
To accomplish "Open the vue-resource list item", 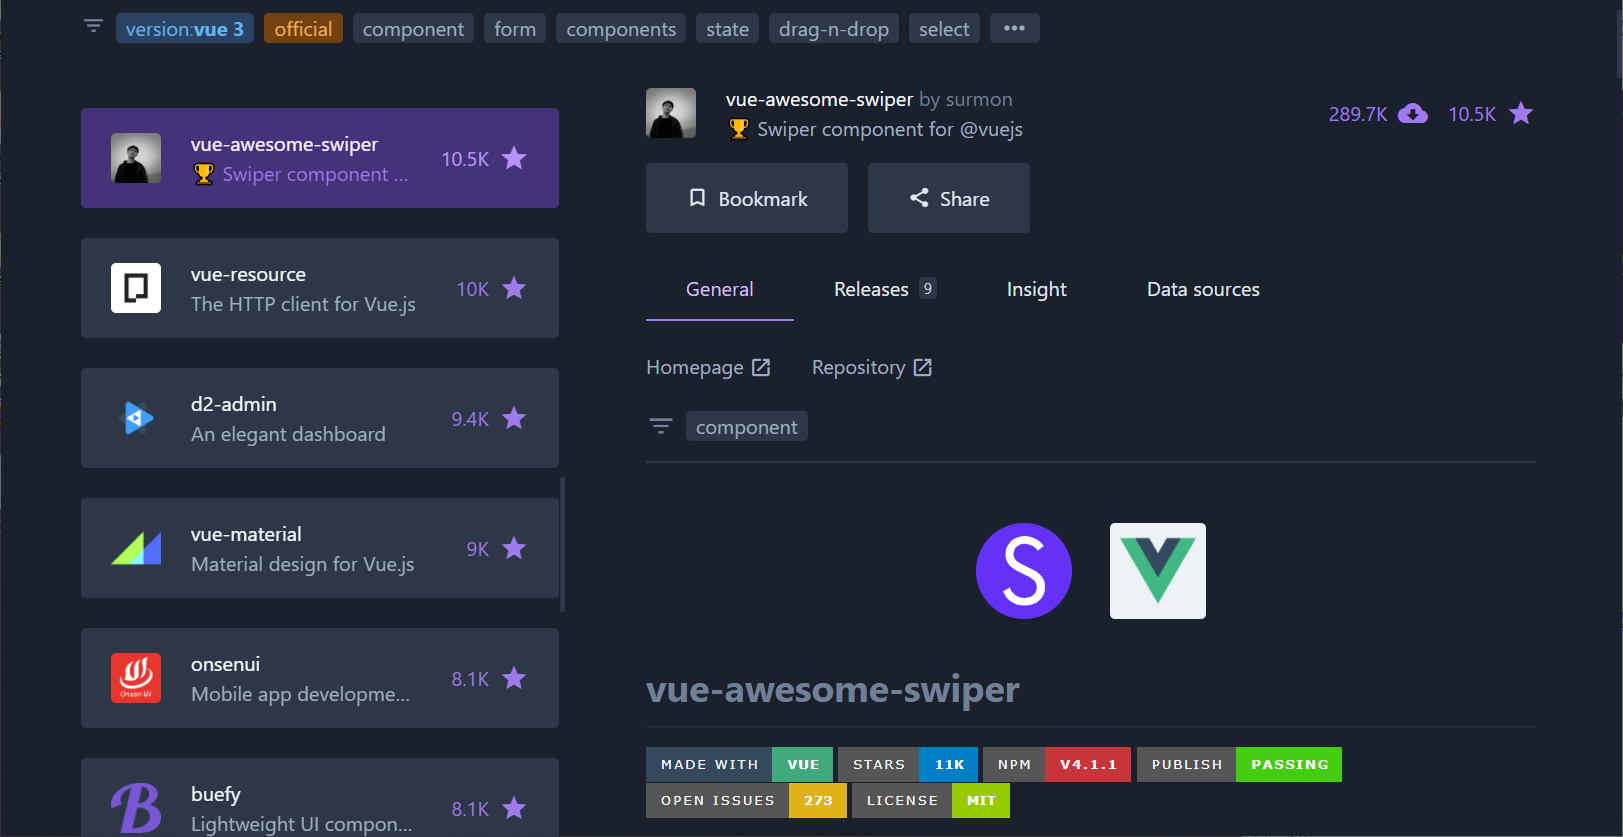I will tap(320, 288).
